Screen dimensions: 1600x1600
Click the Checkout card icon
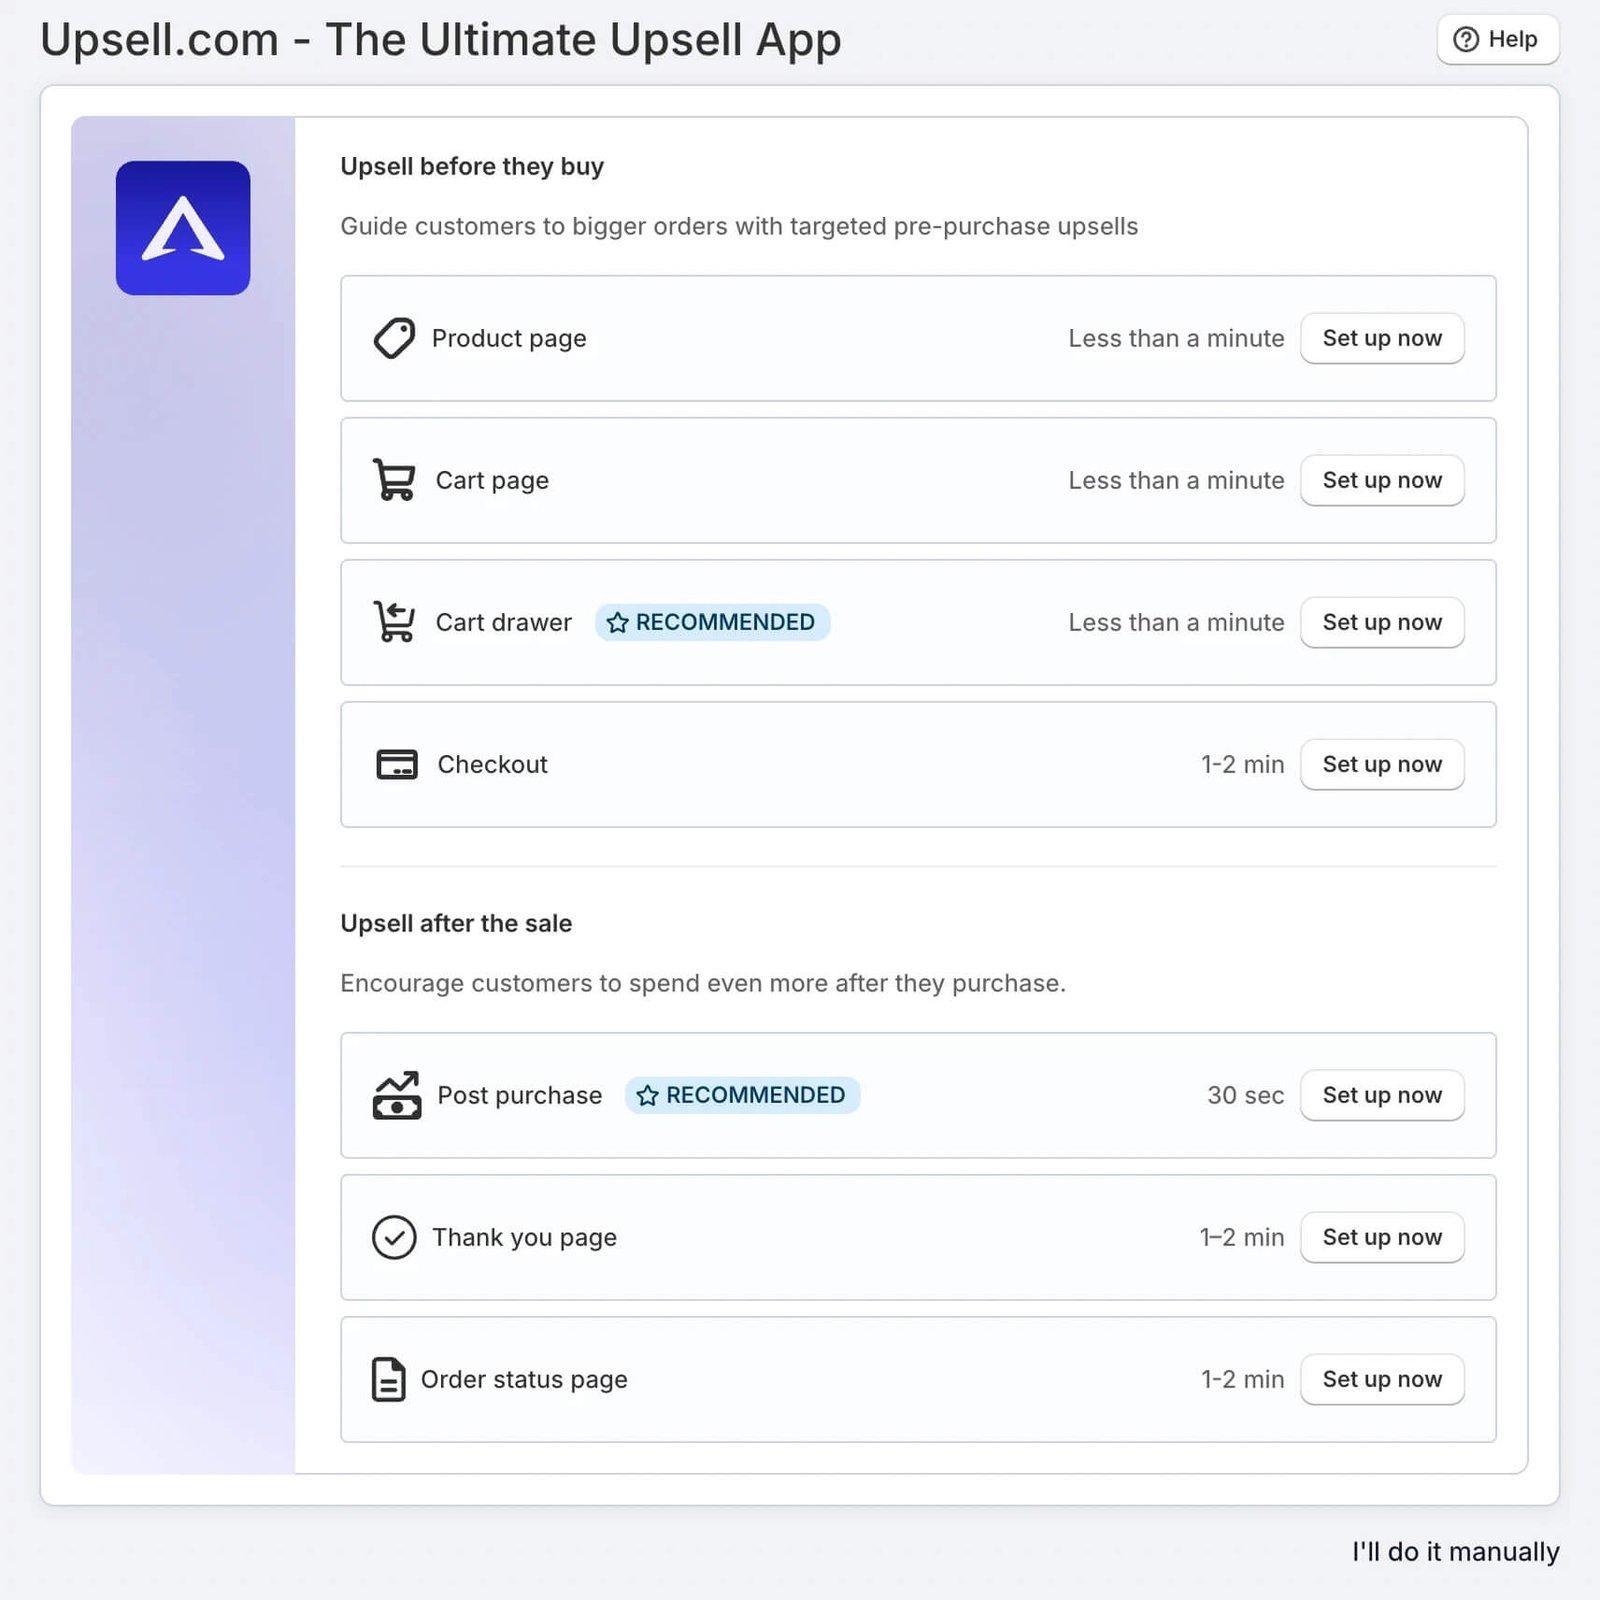397,764
